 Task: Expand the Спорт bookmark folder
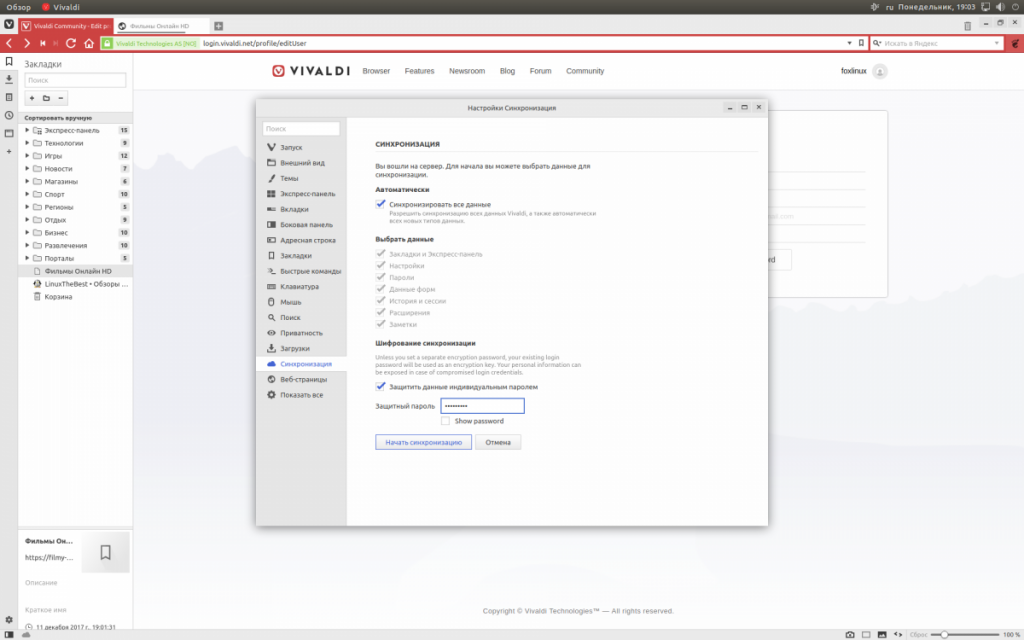27,194
